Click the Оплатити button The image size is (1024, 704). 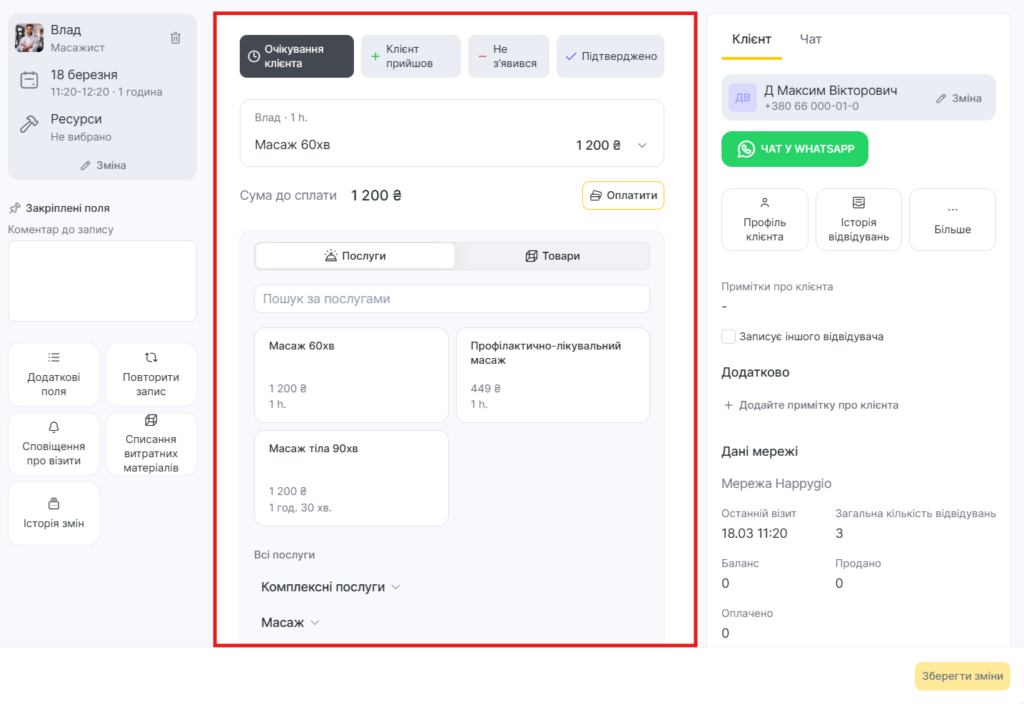click(622, 196)
